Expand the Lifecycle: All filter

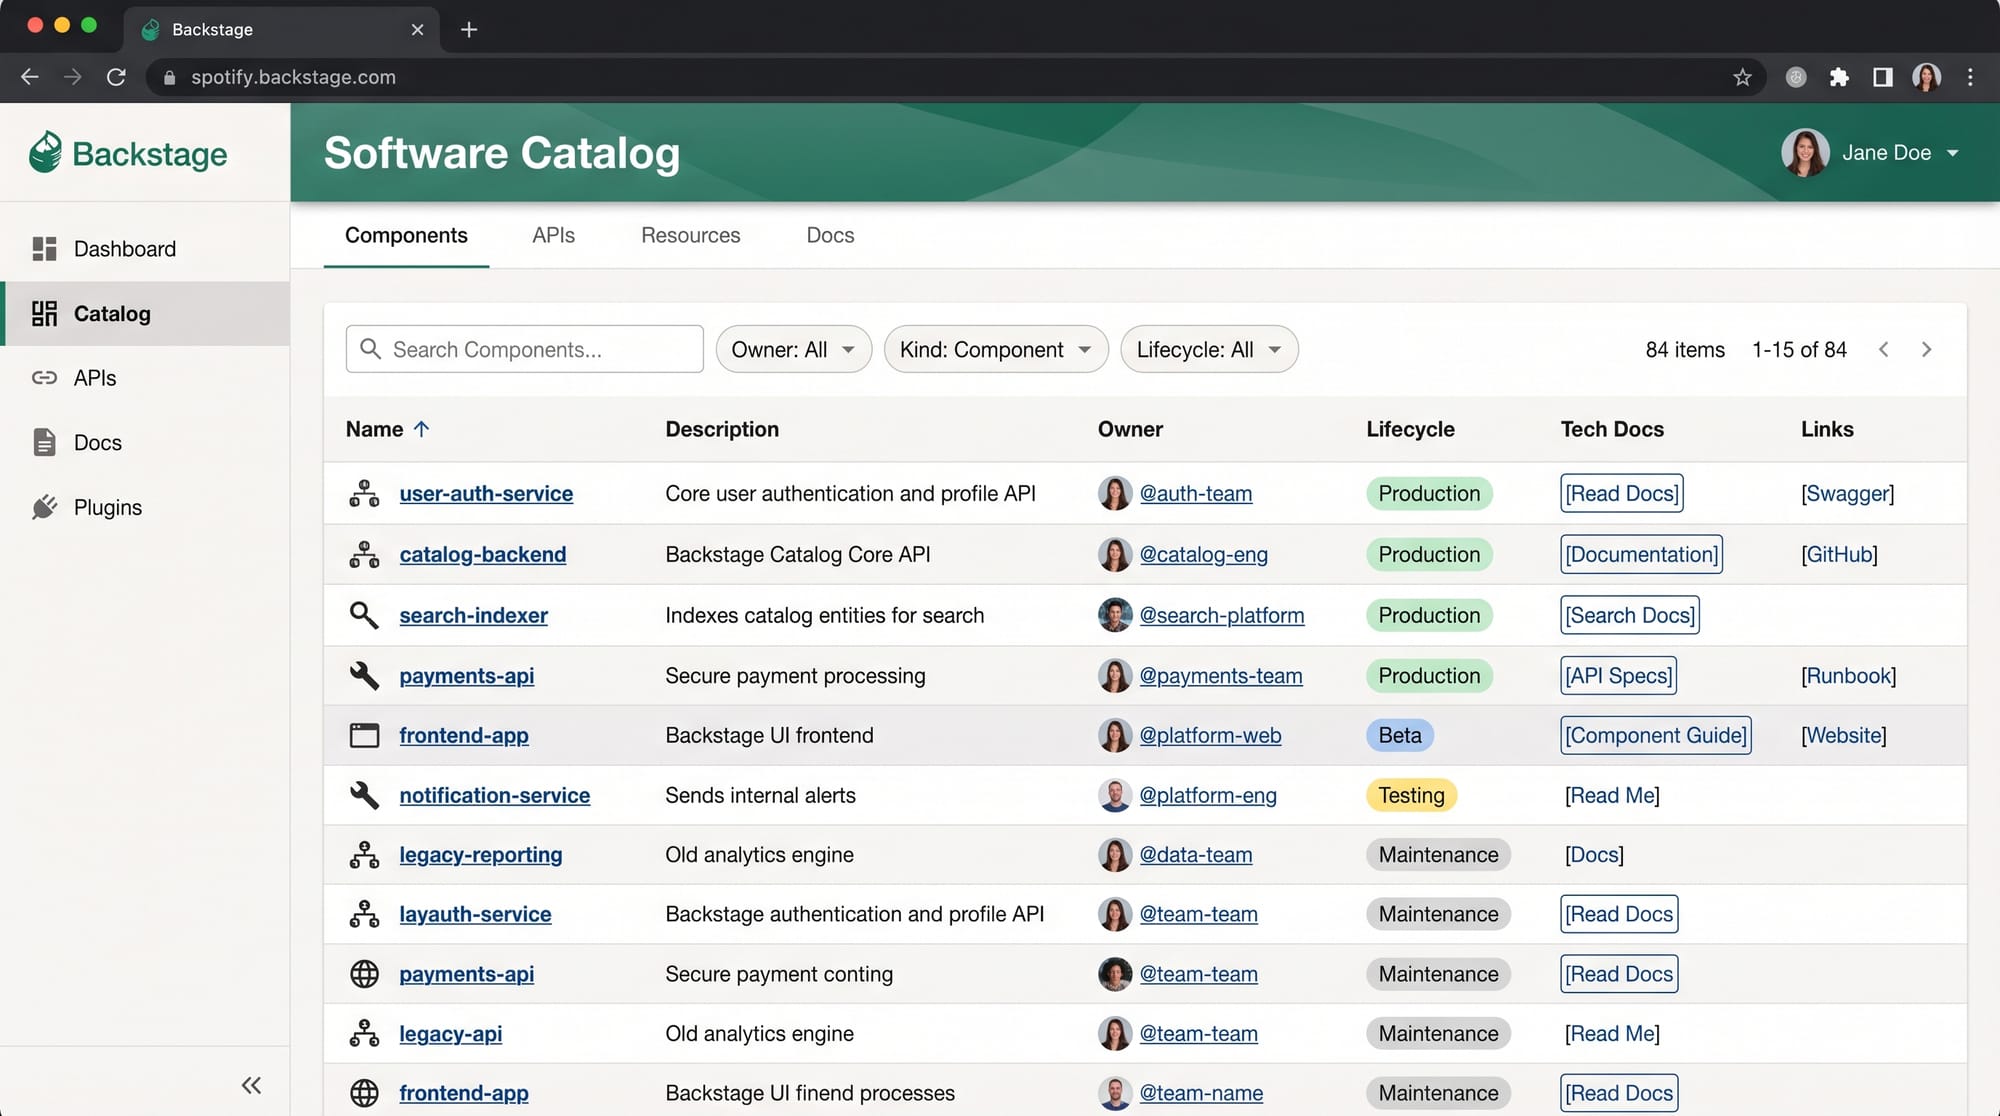pyautogui.click(x=1208, y=349)
